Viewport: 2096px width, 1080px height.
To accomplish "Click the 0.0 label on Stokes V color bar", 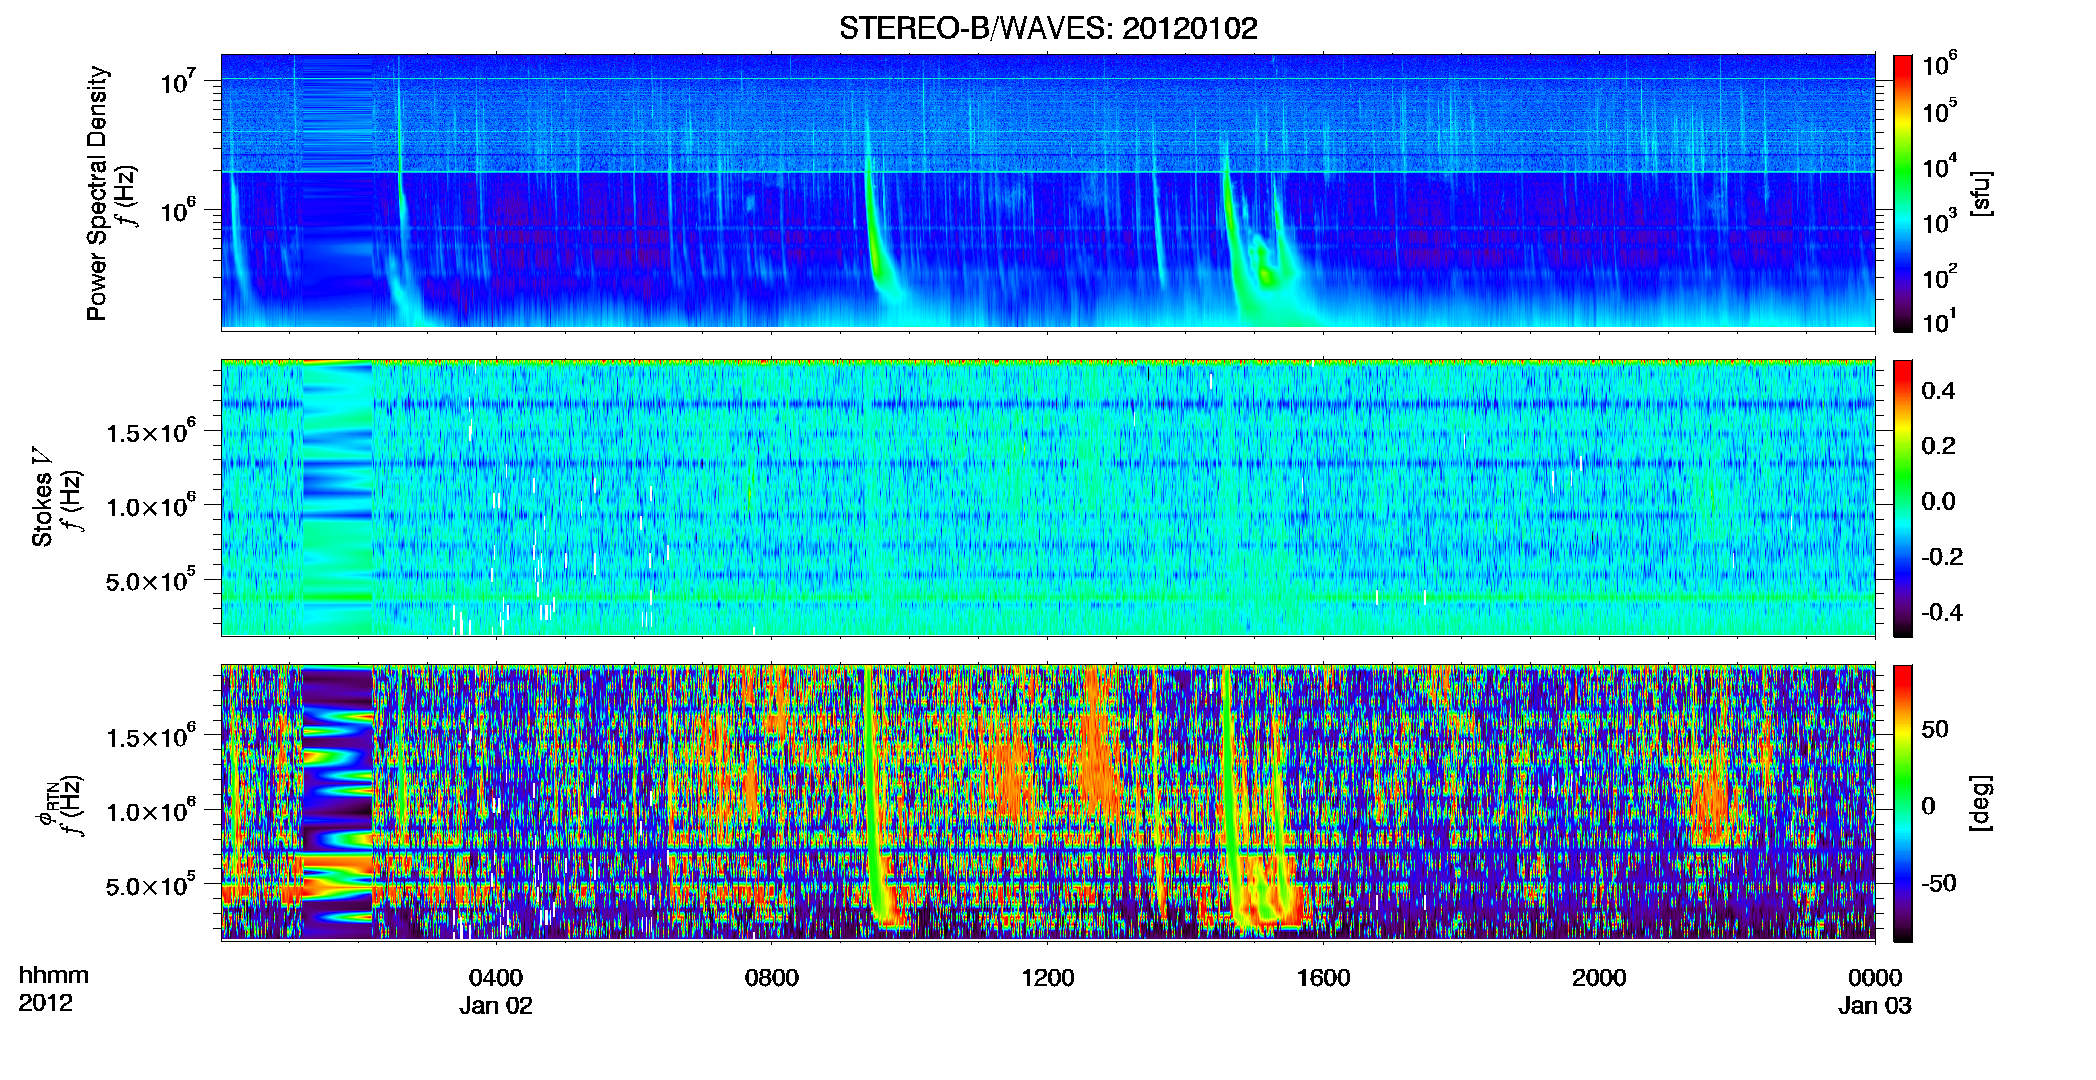I will click(1938, 501).
